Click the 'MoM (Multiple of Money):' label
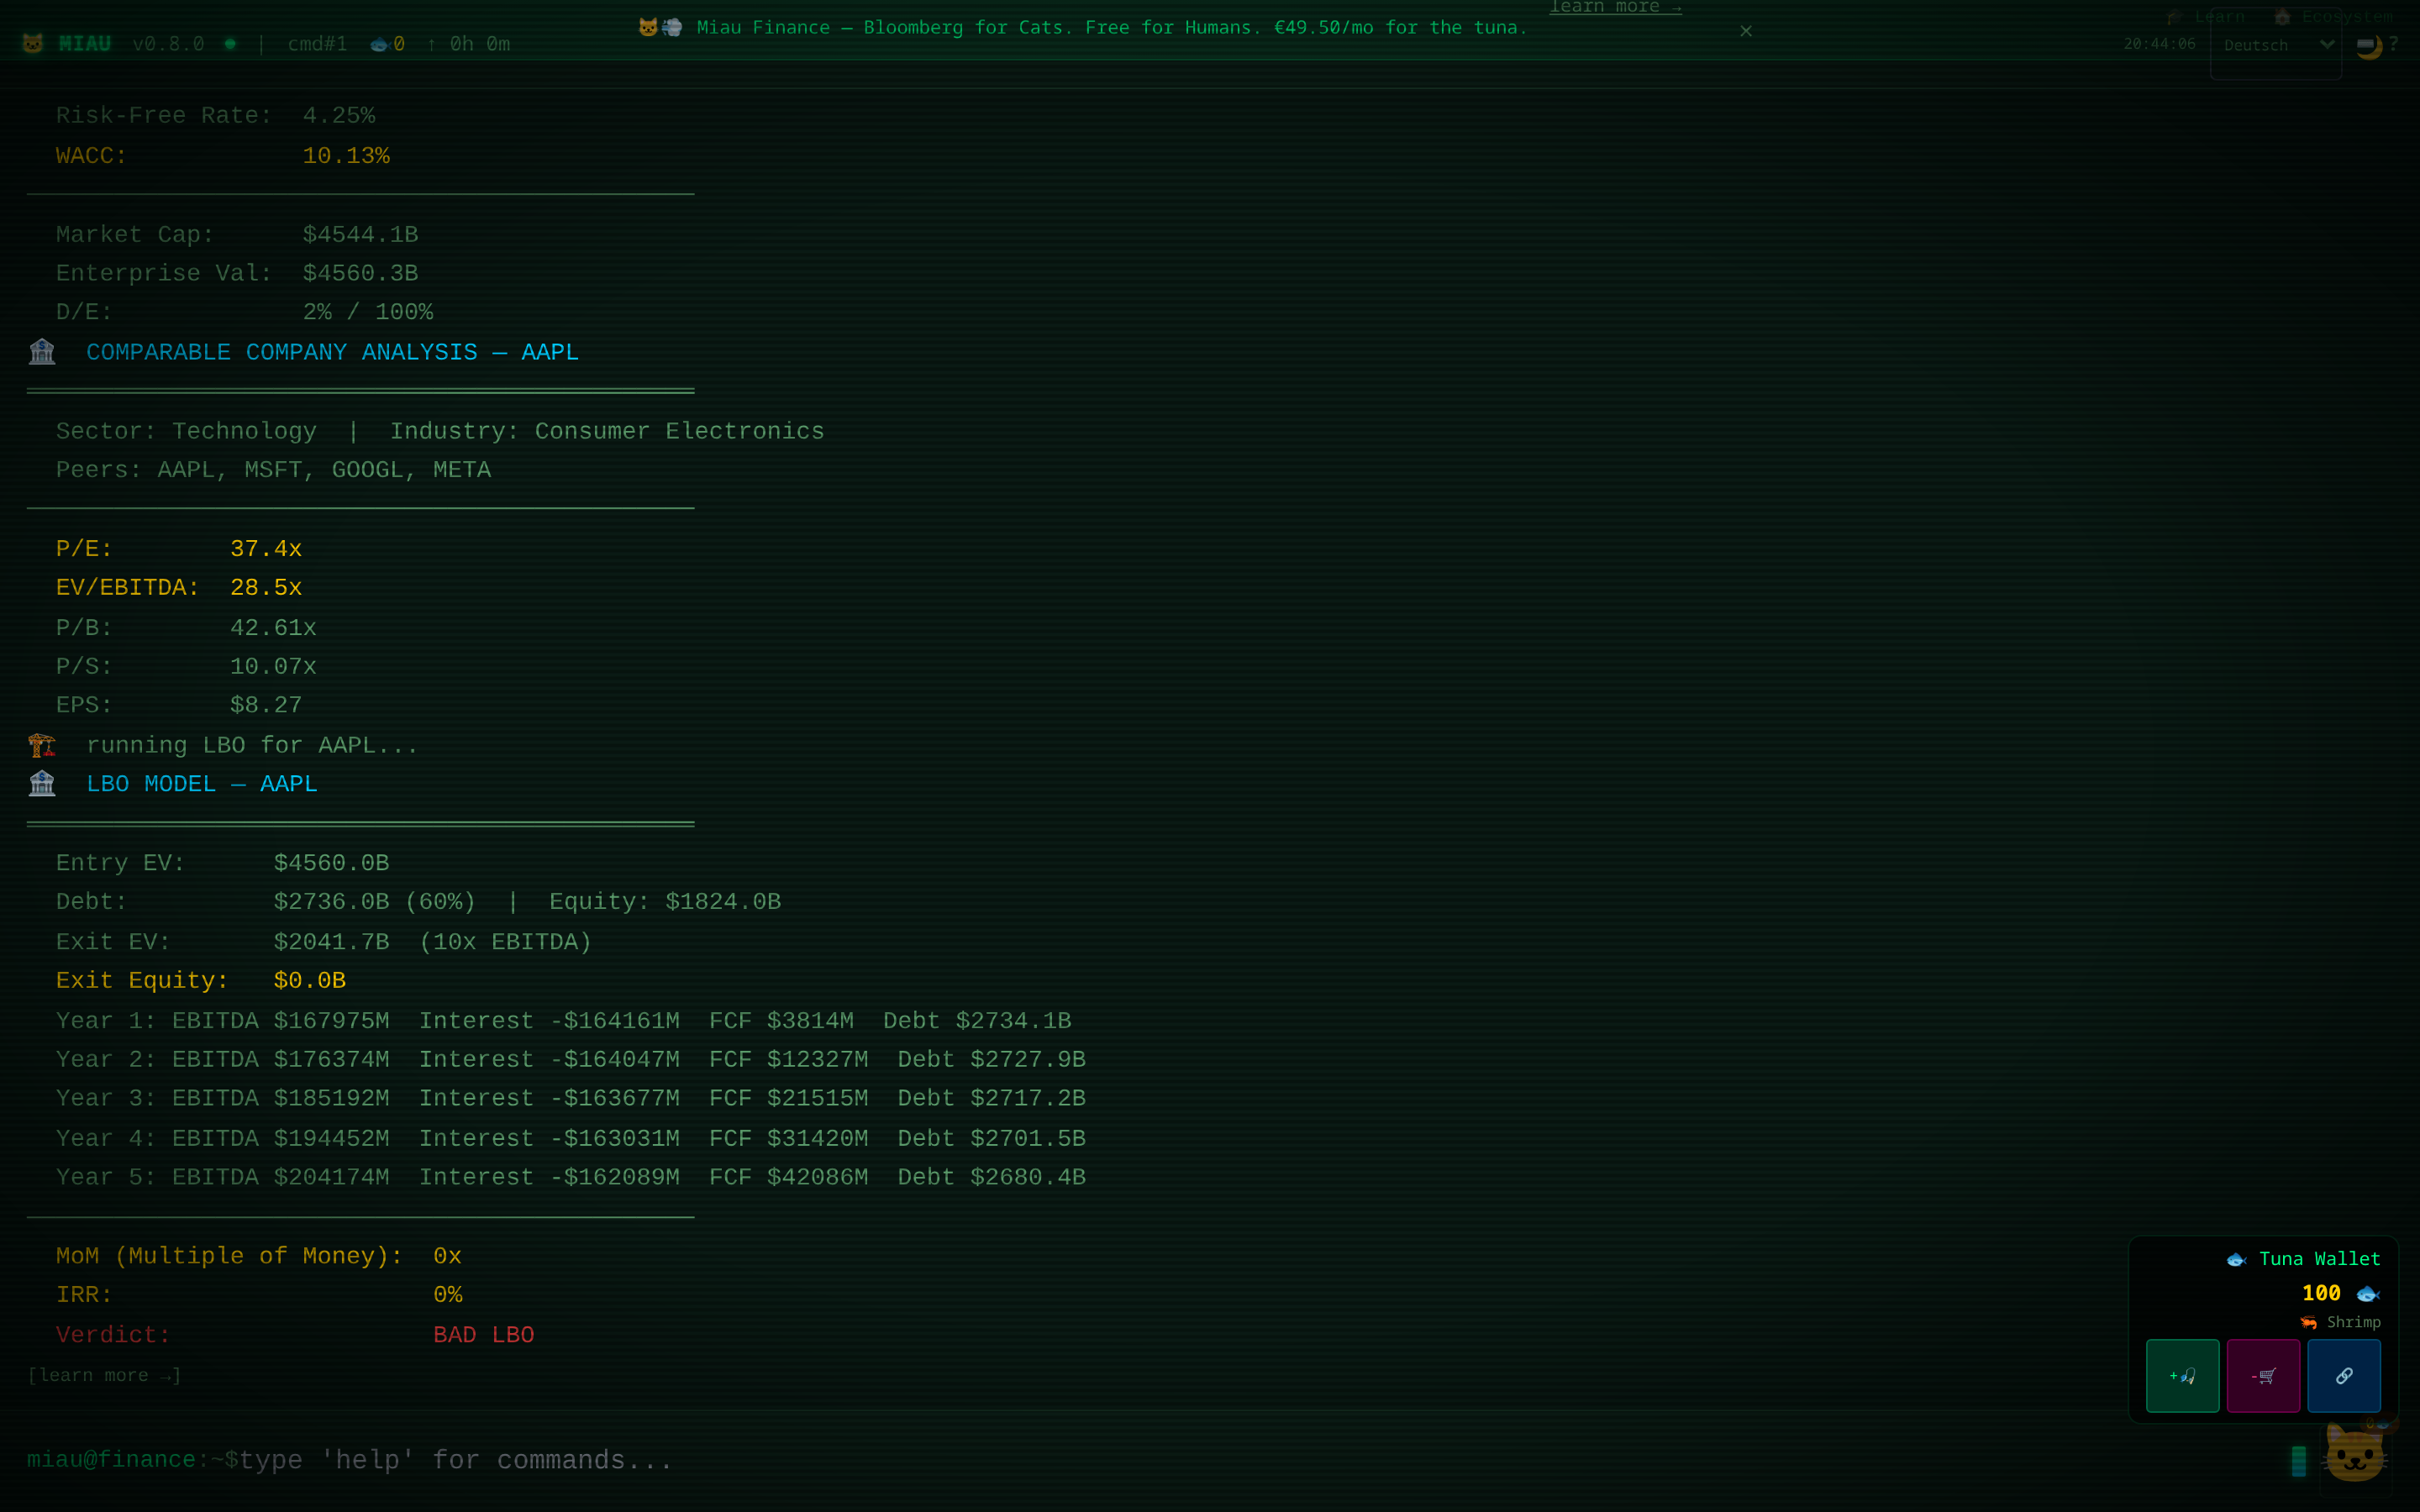 [230, 1256]
